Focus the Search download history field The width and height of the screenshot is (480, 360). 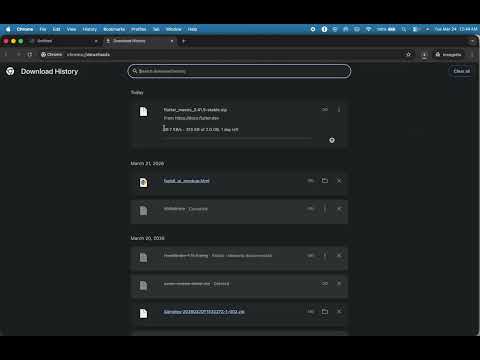[239, 71]
